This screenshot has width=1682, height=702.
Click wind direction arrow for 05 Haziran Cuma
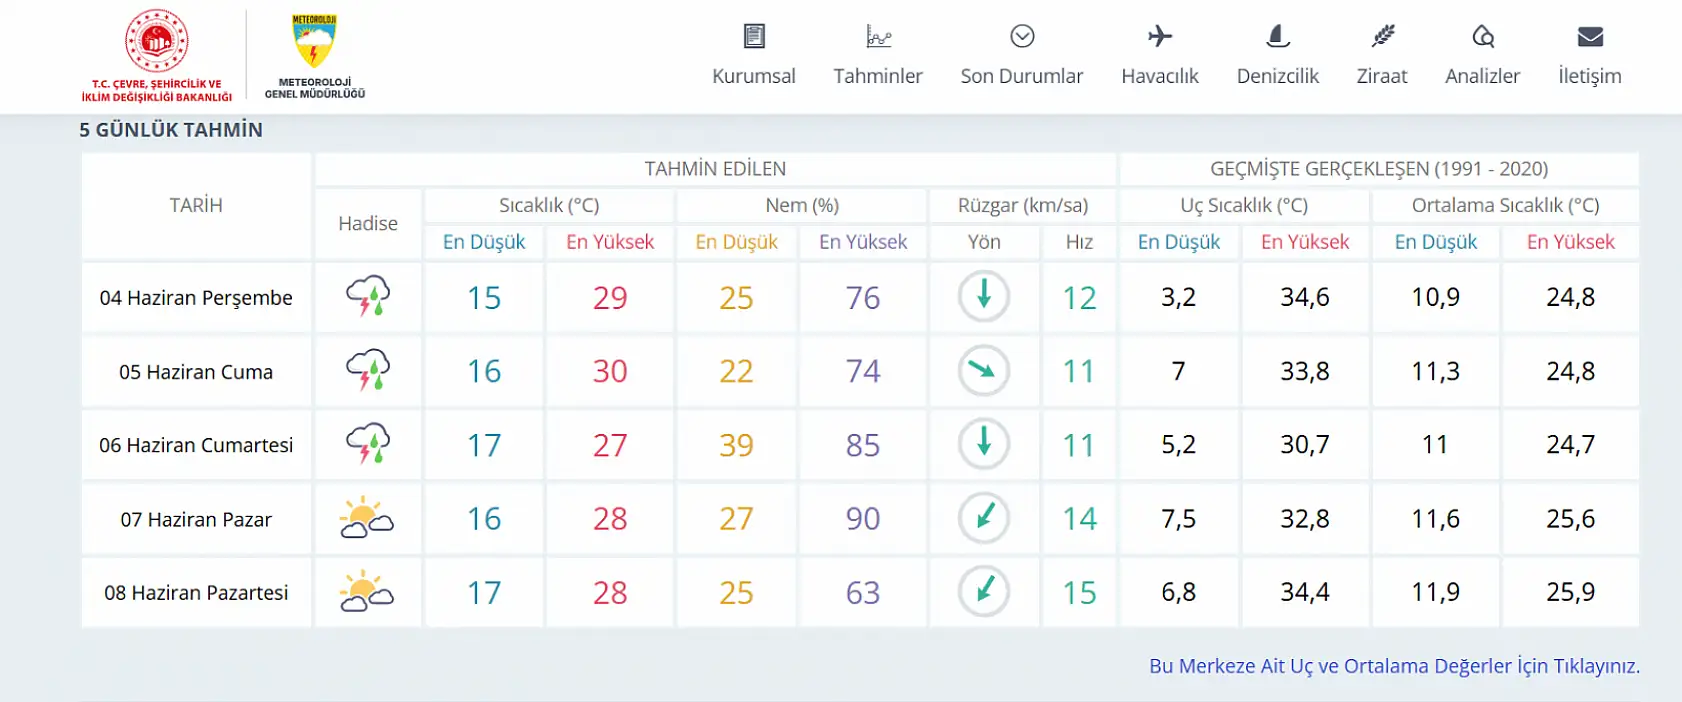984,370
